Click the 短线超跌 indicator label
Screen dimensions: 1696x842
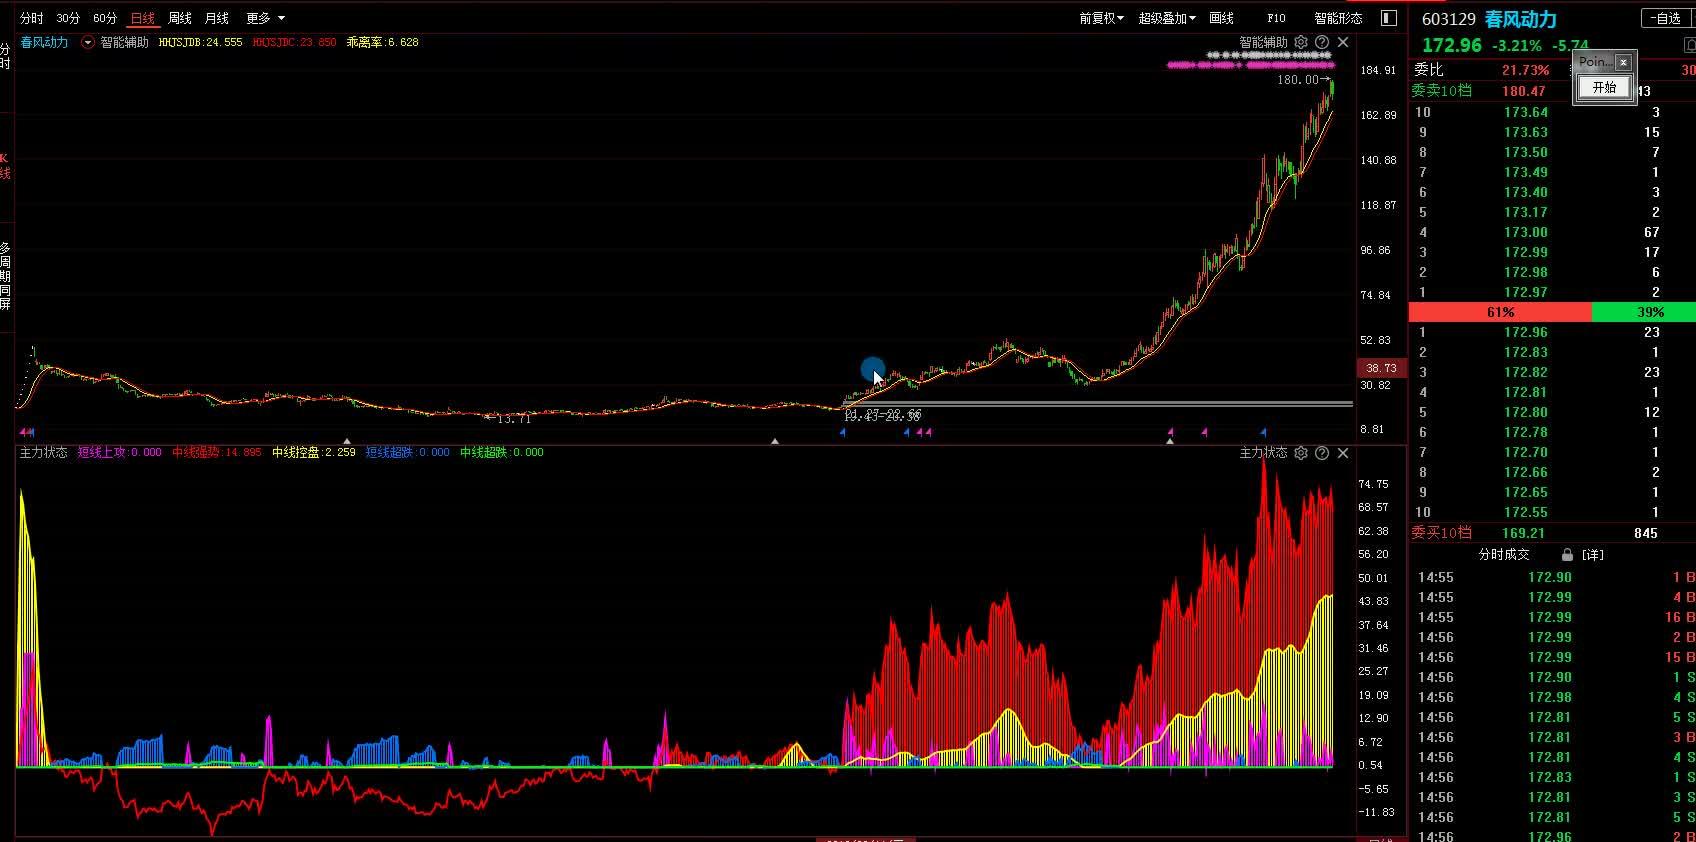click(x=407, y=453)
